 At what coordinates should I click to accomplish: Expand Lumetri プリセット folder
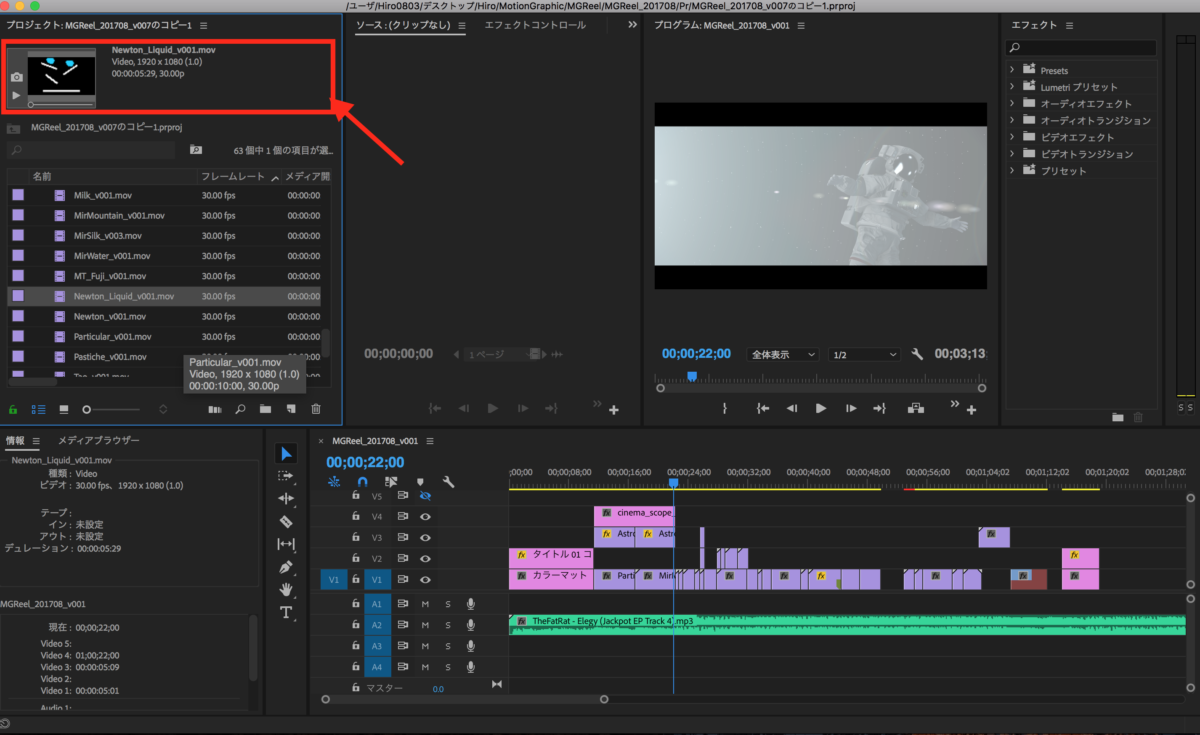coord(1012,87)
